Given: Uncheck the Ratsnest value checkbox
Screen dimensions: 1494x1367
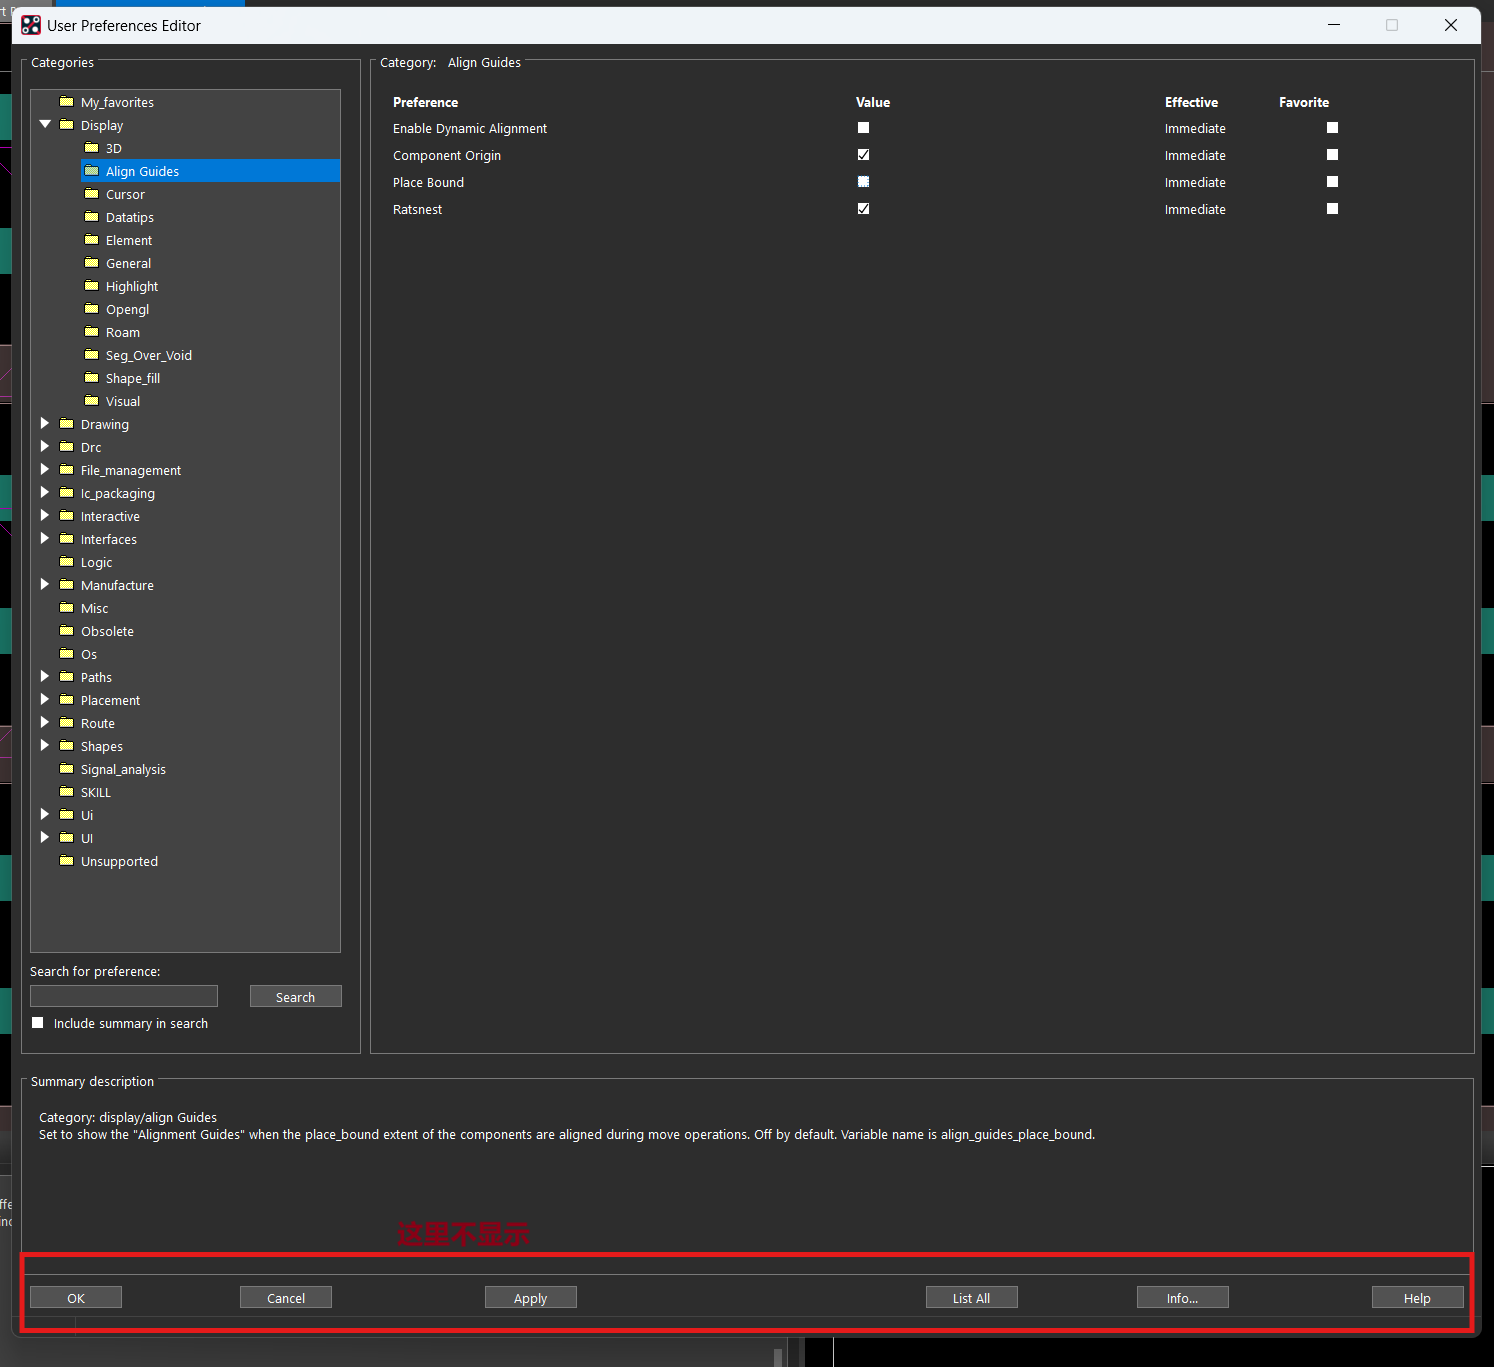Looking at the screenshot, I should coord(864,209).
